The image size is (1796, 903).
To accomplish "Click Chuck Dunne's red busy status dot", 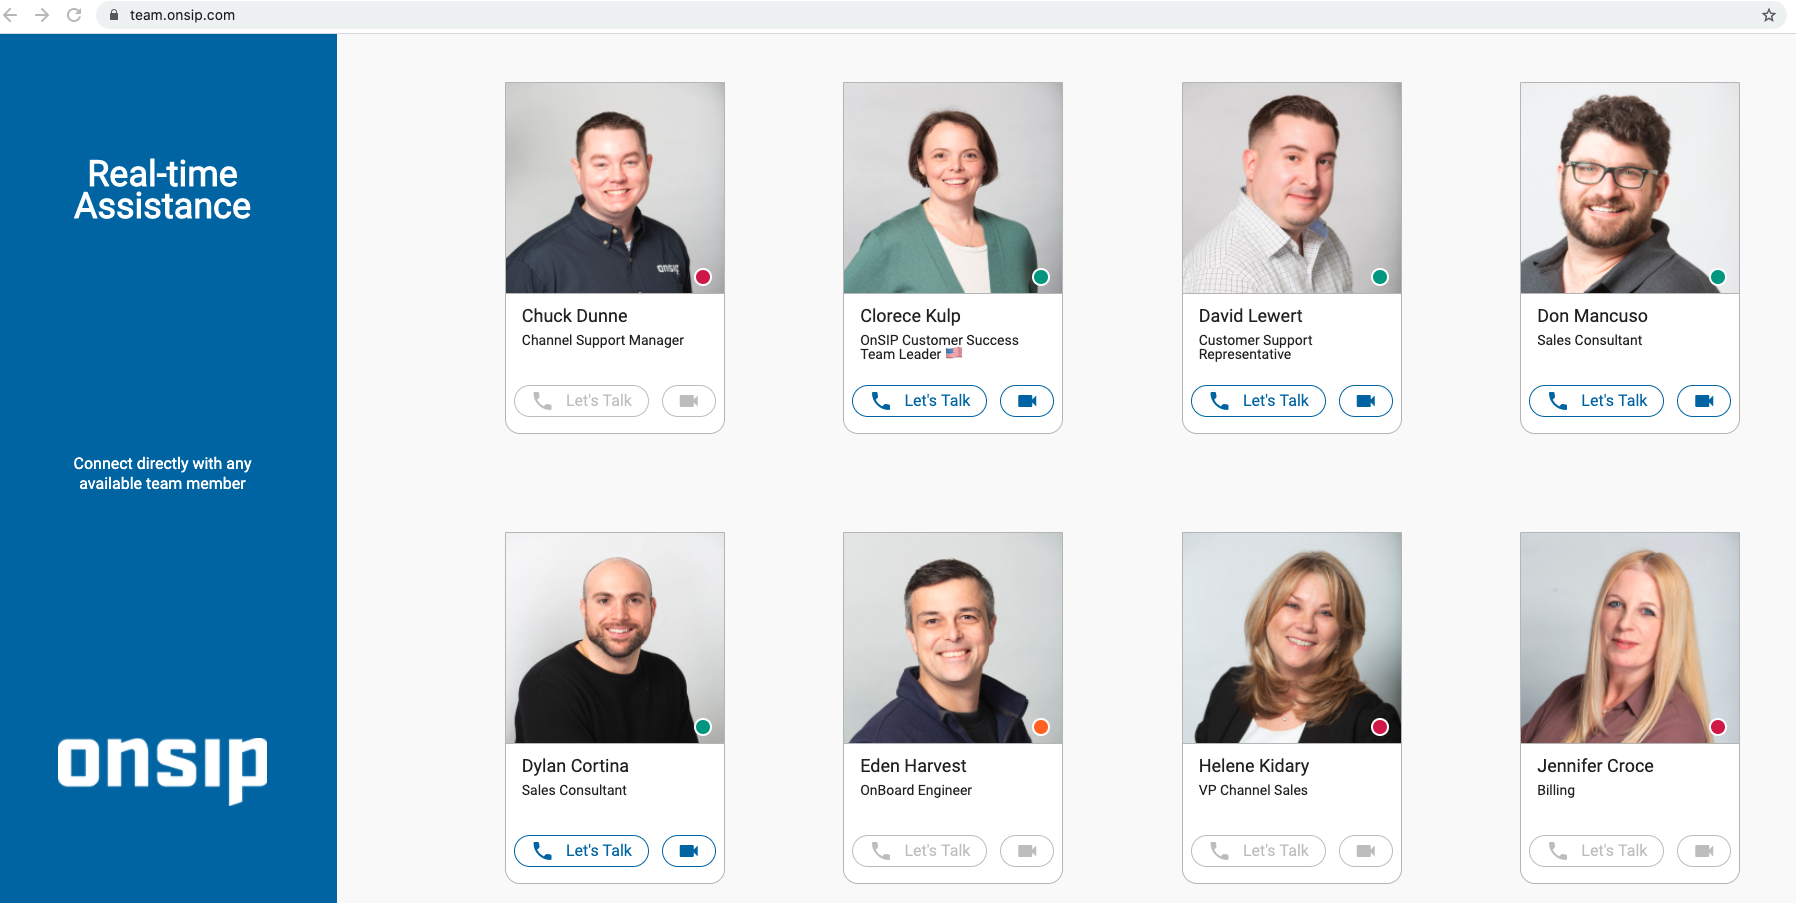I will 702,276.
